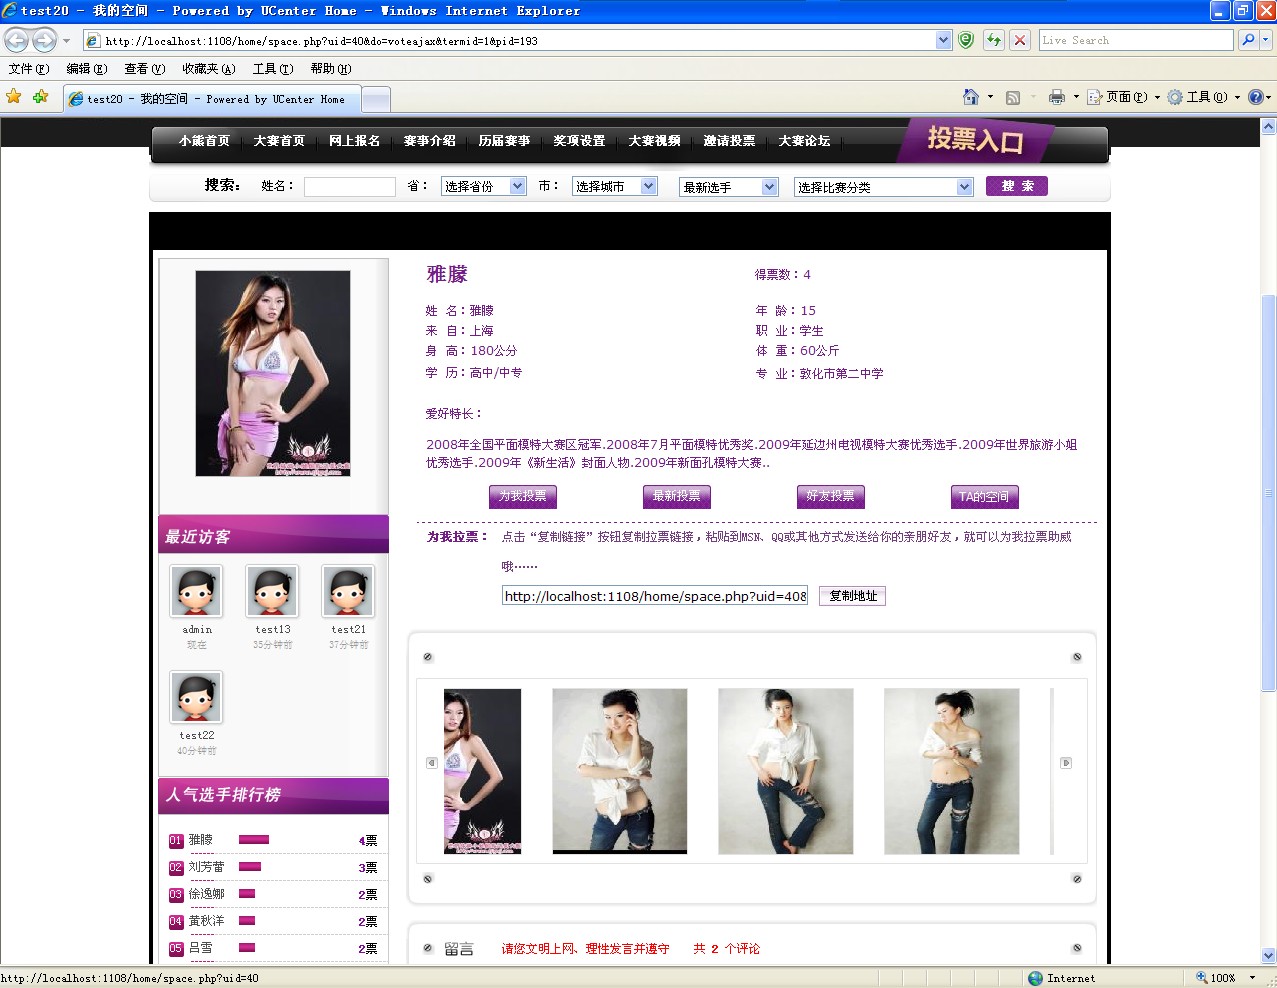Screen dimensions: 1277x988
Task: Open 赛事介绍 navigation link
Action: click(430, 141)
